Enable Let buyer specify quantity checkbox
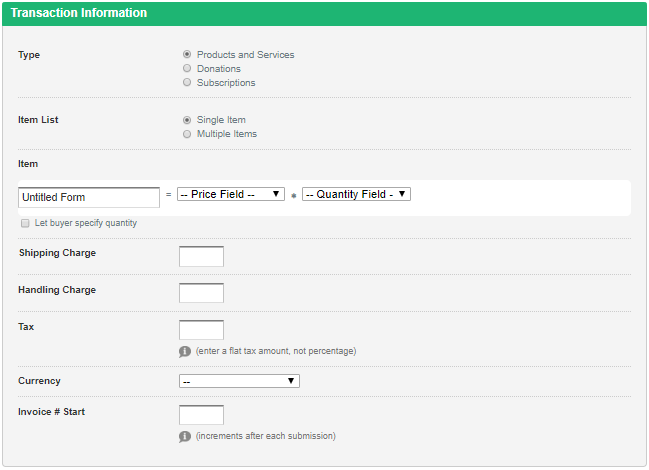This screenshot has width=649, height=470. pyautogui.click(x=25, y=223)
